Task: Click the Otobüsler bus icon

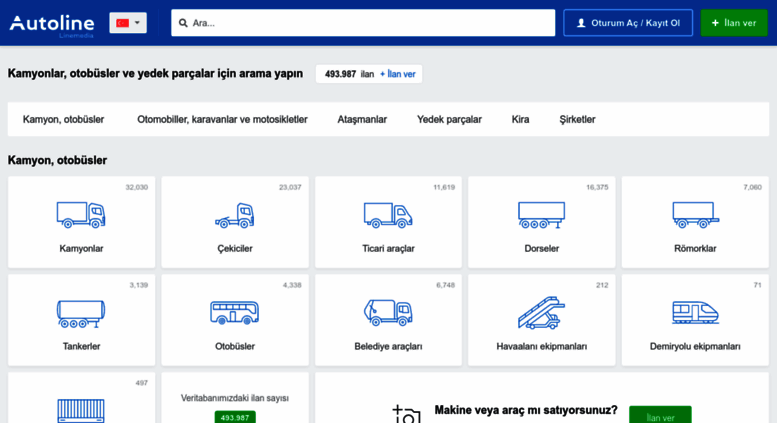Action: point(234,313)
